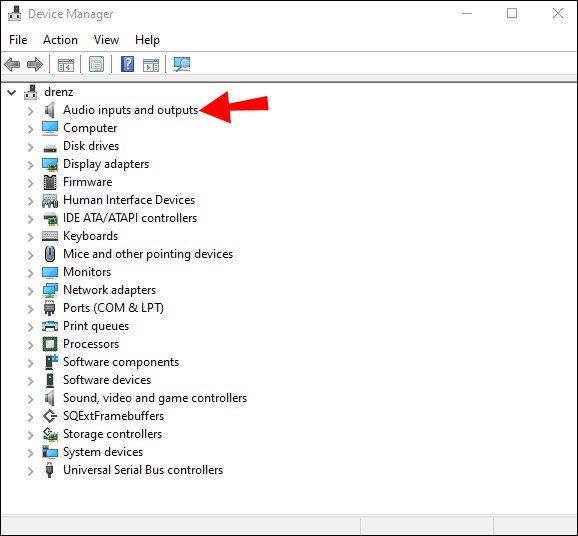
Task: Collapse the drenz root node
Action: [x=12, y=92]
